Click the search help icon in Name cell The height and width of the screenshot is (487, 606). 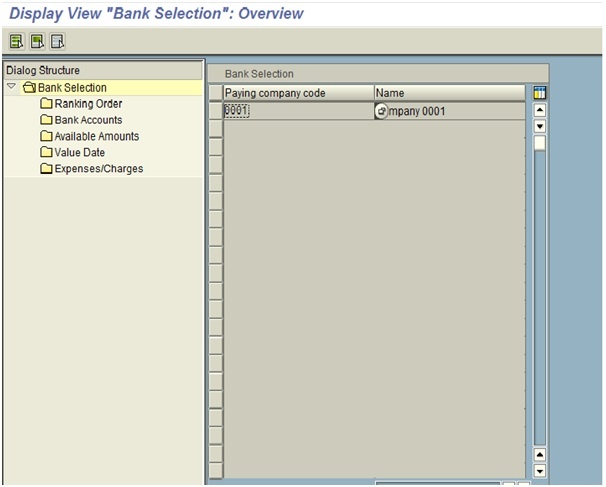click(x=381, y=111)
